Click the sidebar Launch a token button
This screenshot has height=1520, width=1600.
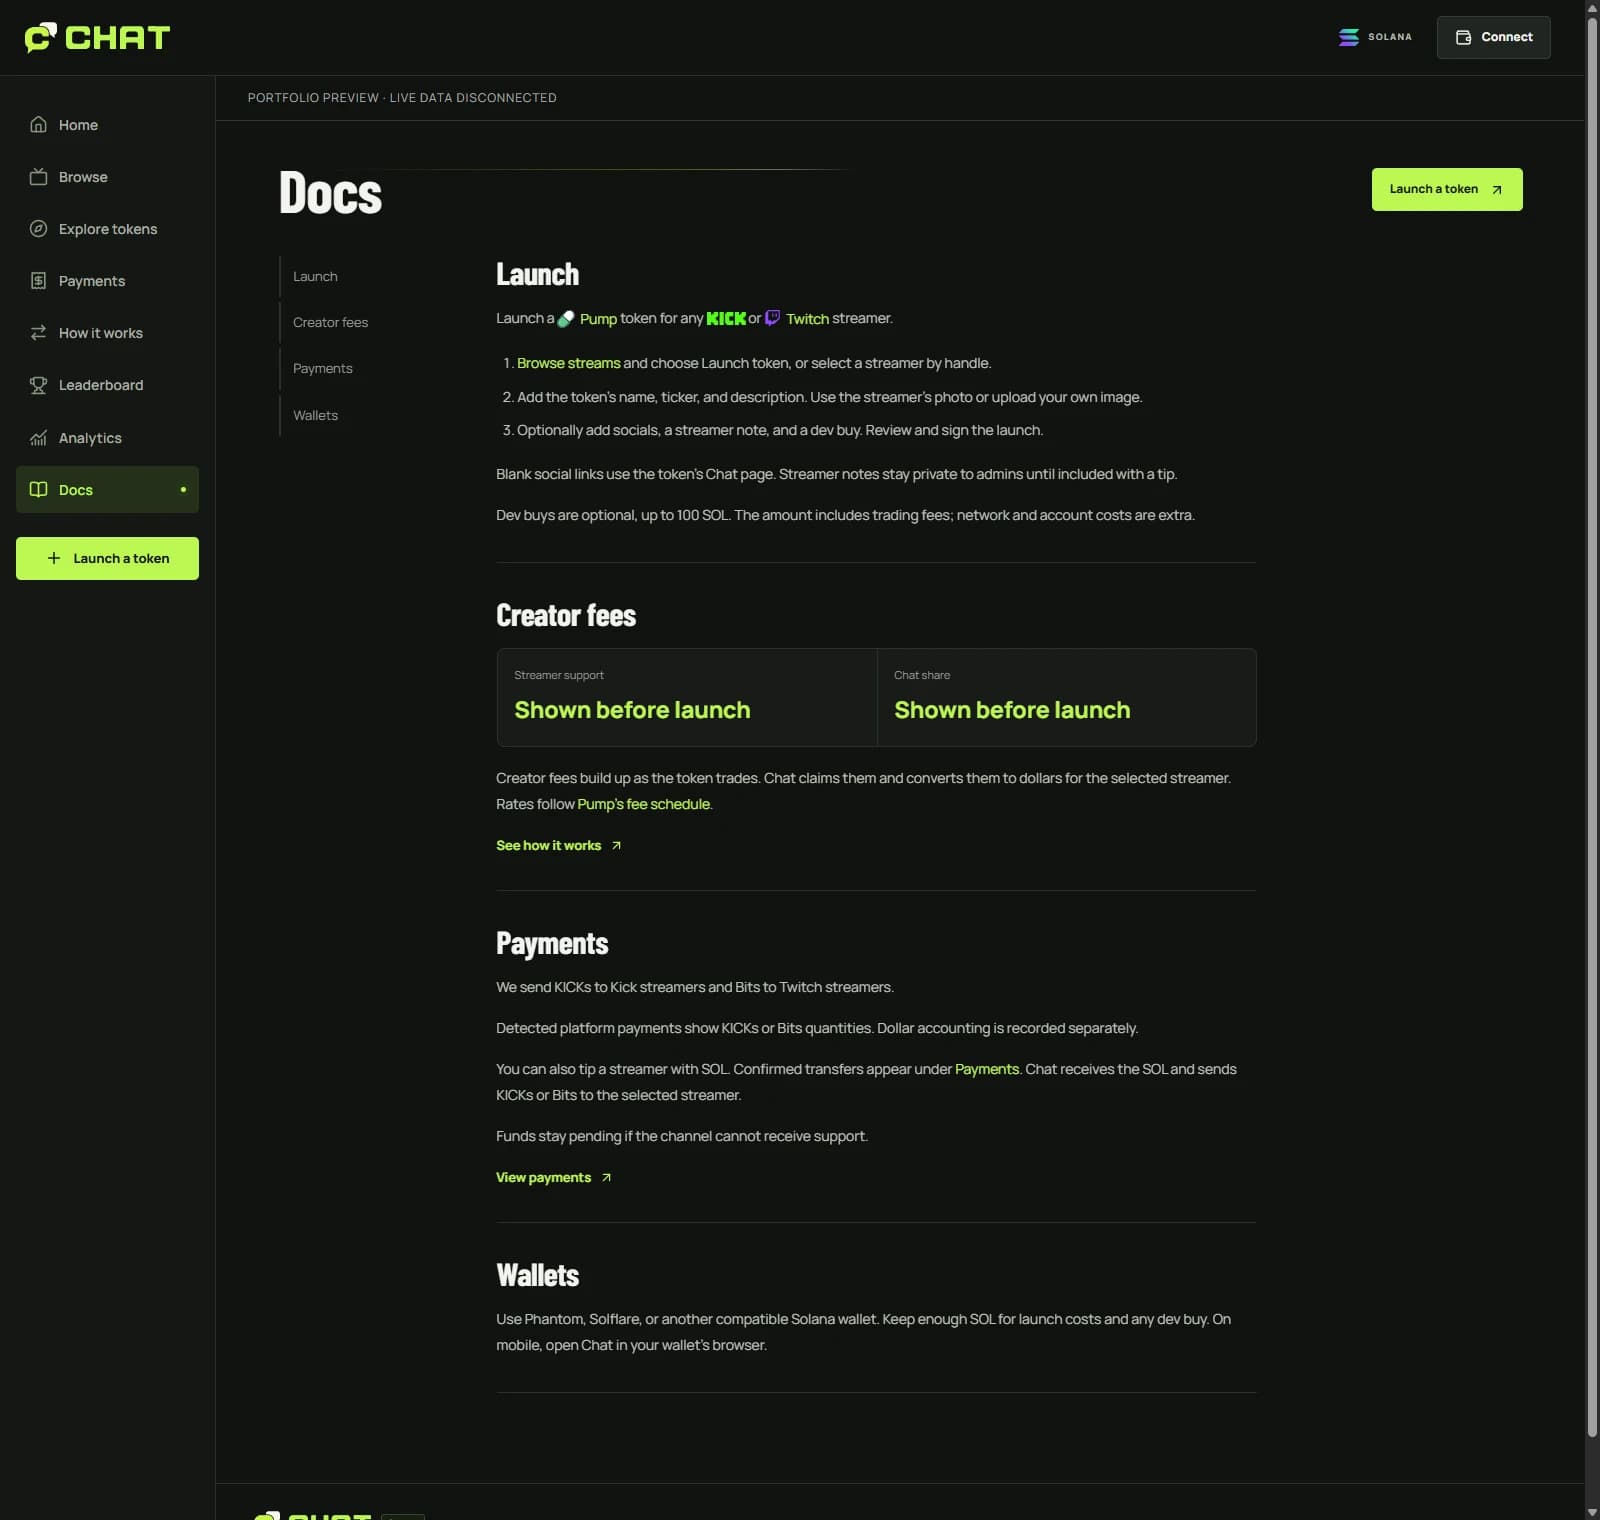point(107,558)
